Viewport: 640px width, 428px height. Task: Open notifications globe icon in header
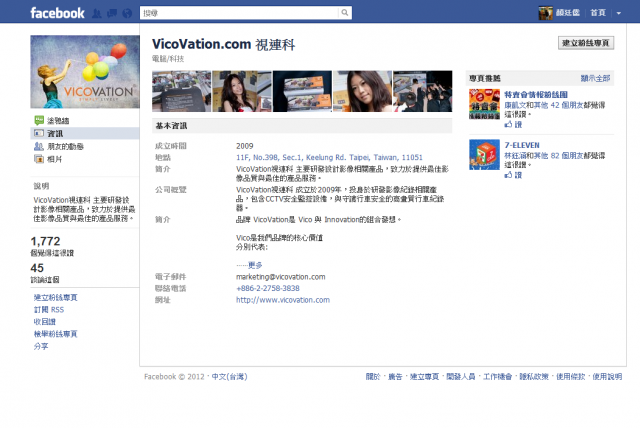click(127, 13)
